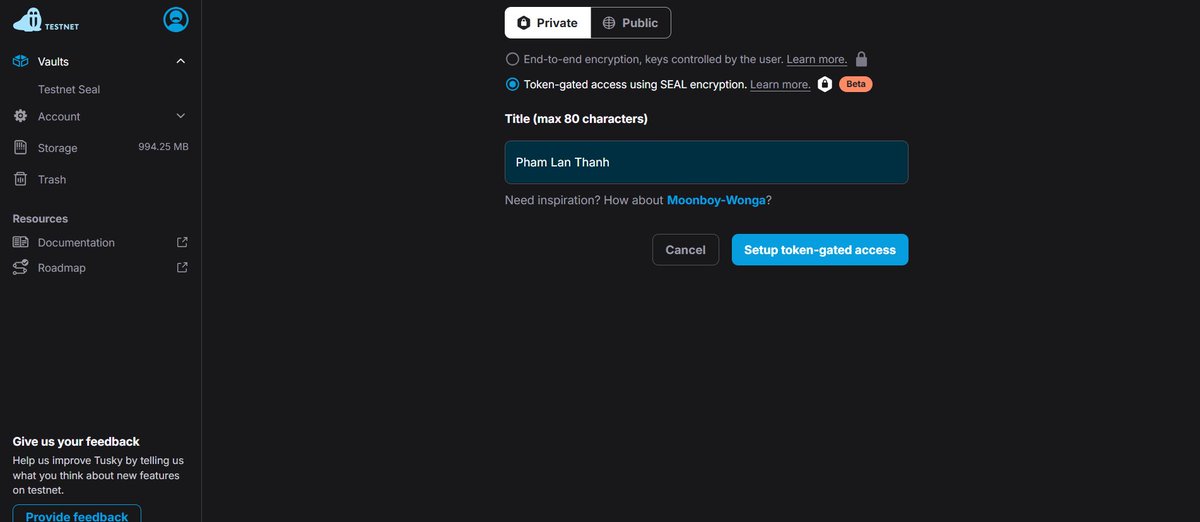Viewport: 1200px width, 522px height.
Task: Click Learn more for end-to-end encryption
Action: pyautogui.click(x=817, y=59)
